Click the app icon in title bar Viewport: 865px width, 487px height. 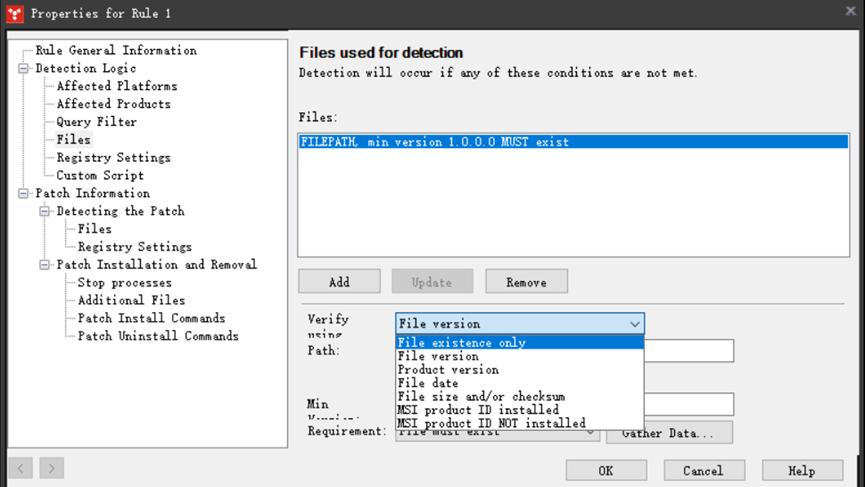click(15, 14)
